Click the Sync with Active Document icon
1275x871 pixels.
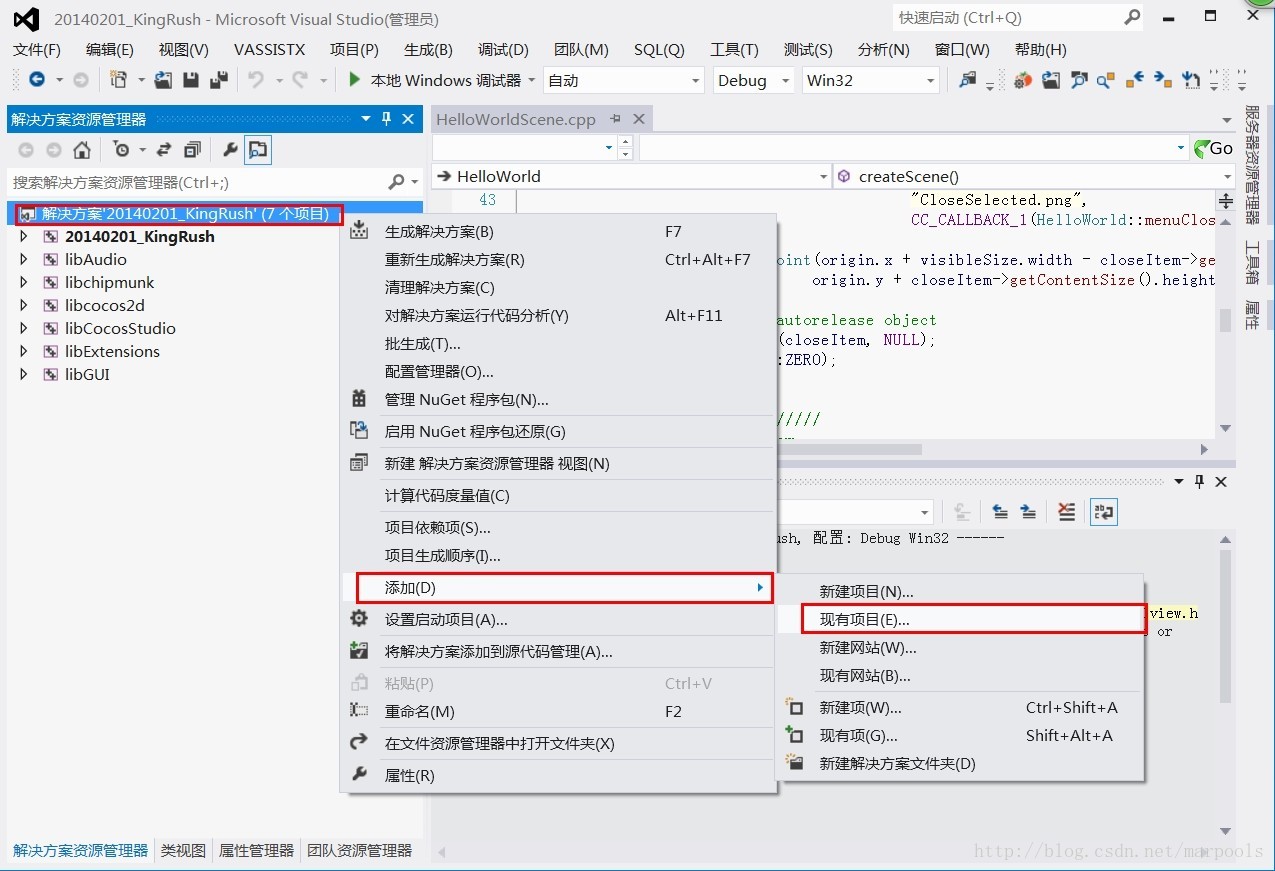(x=164, y=150)
